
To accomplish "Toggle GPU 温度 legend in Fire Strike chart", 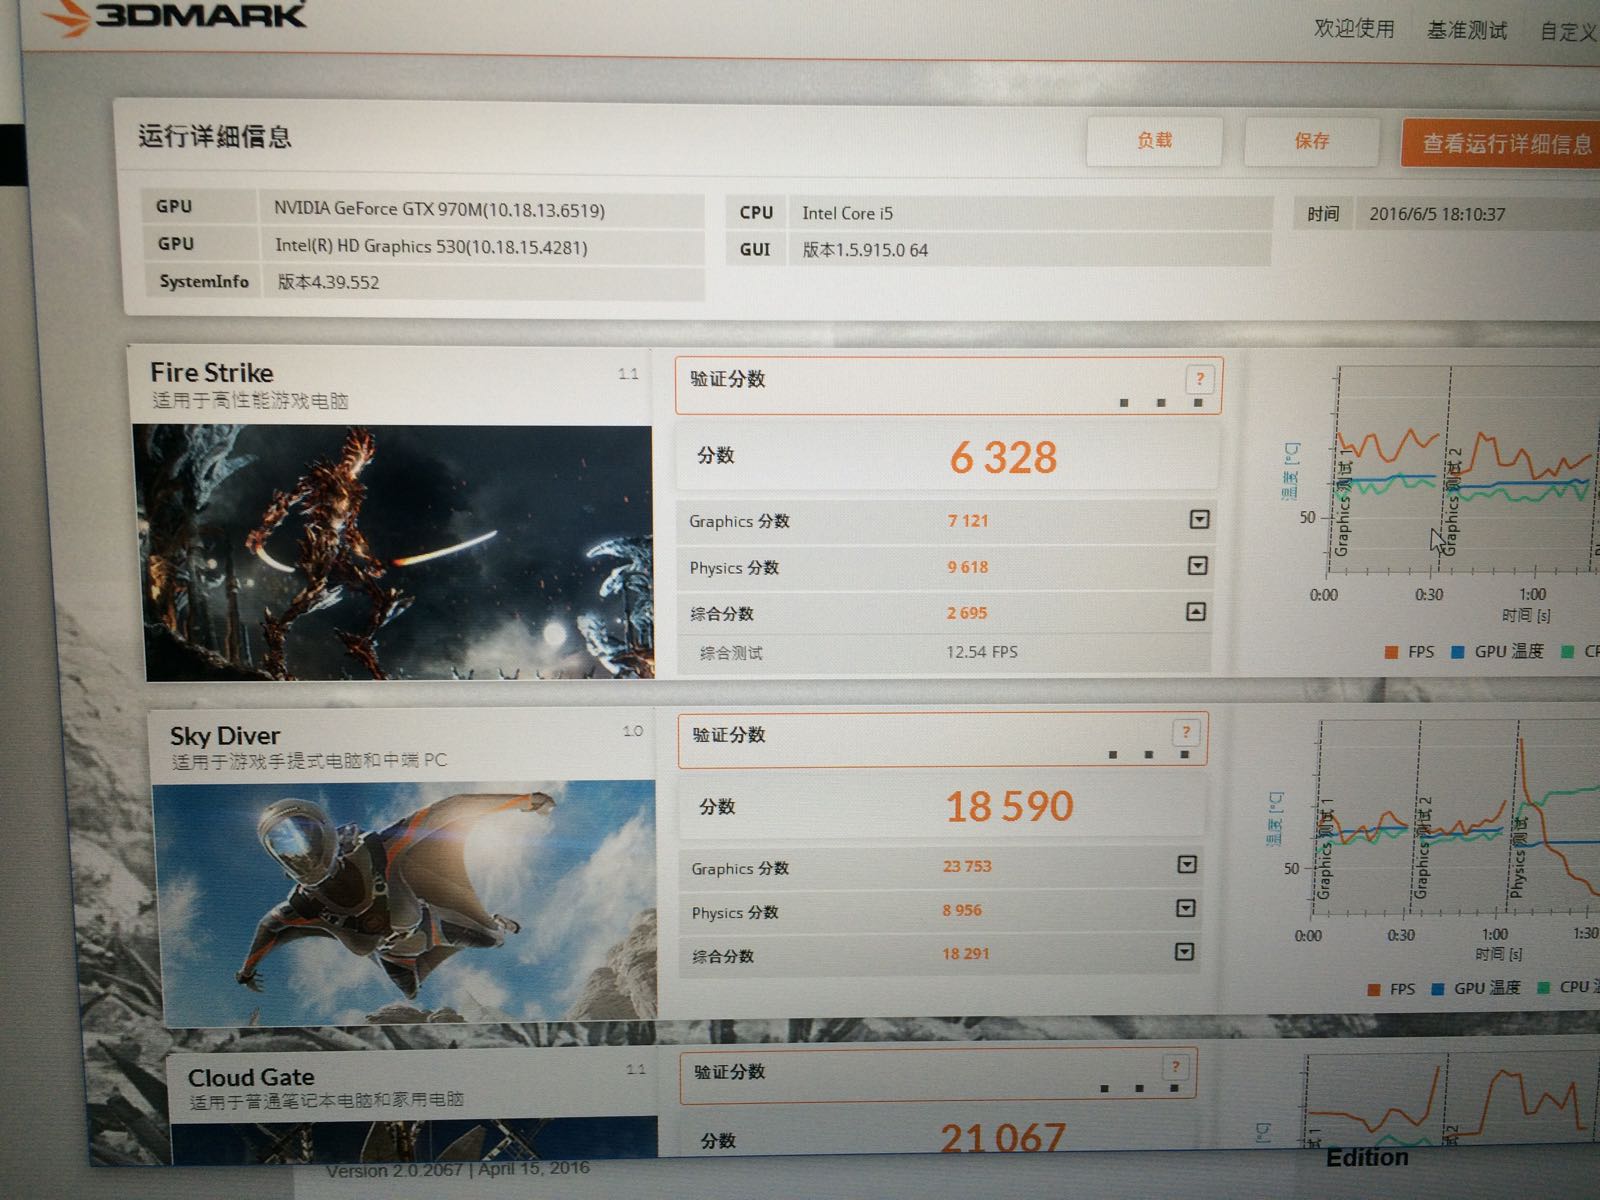I will click(1497, 652).
